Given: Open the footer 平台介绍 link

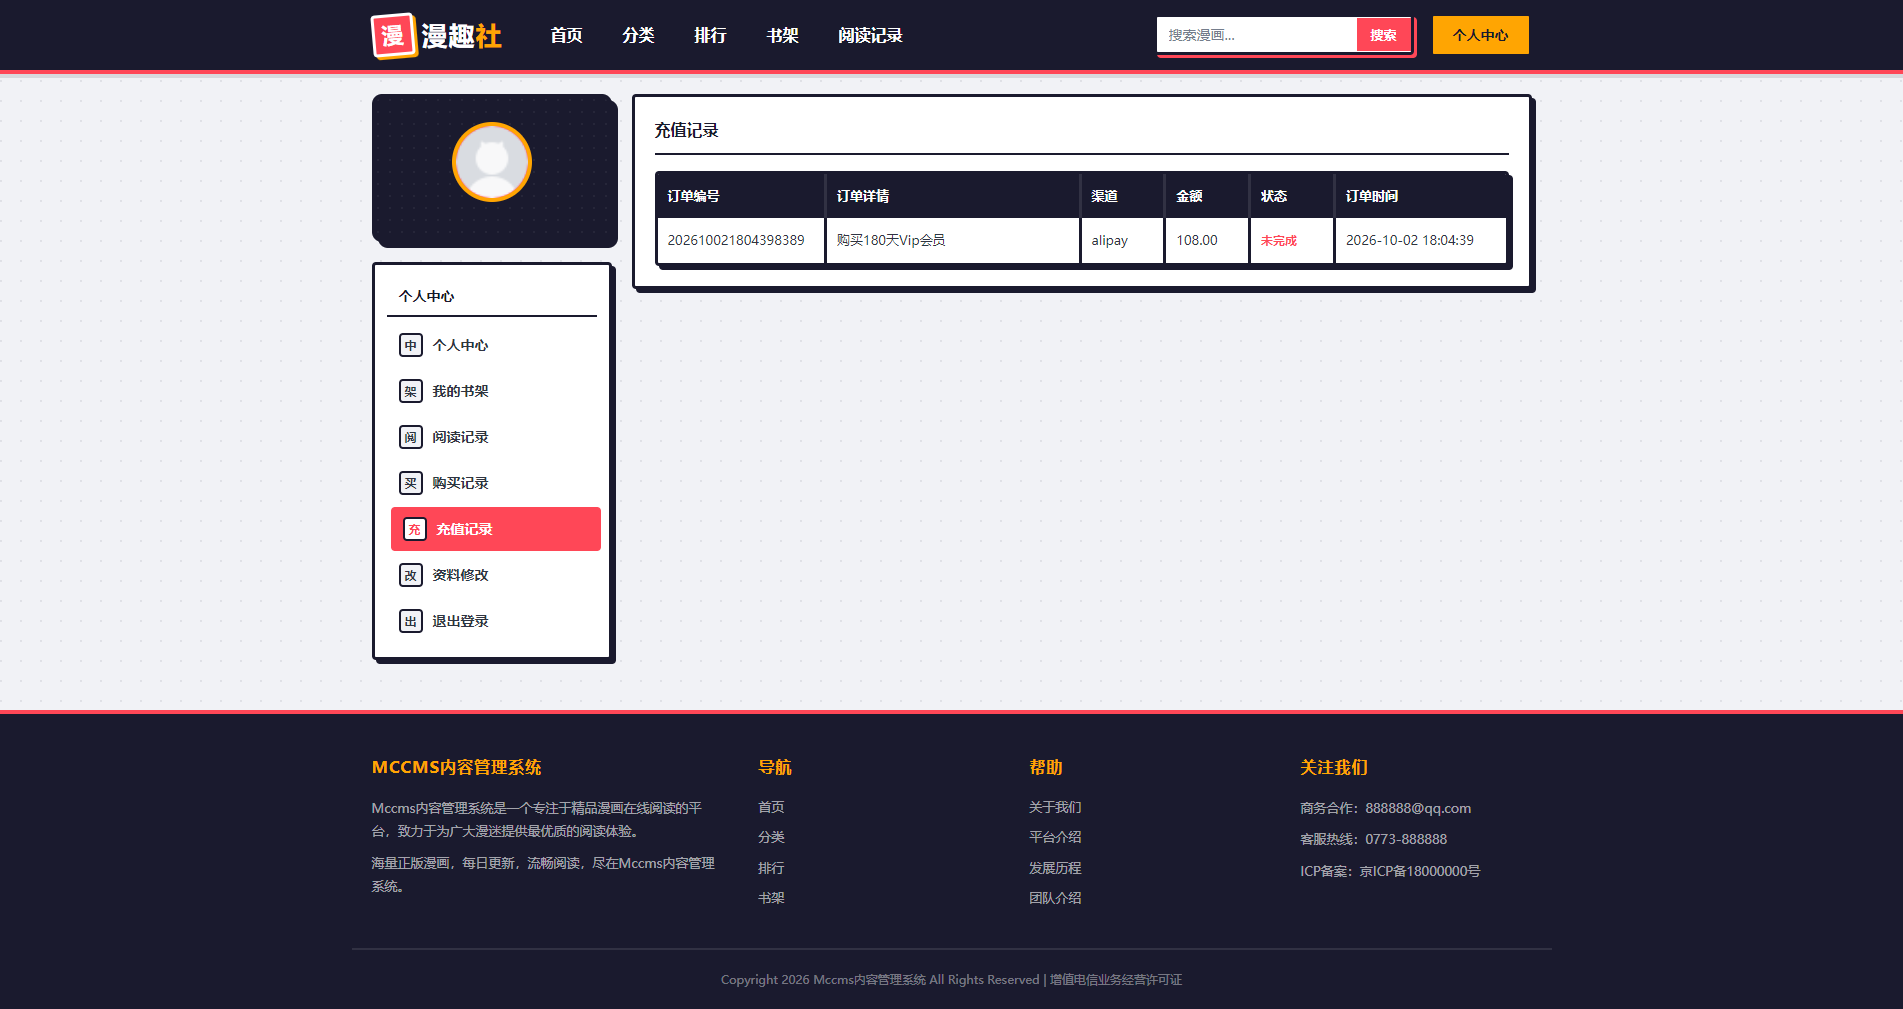Looking at the screenshot, I should pyautogui.click(x=1055, y=837).
